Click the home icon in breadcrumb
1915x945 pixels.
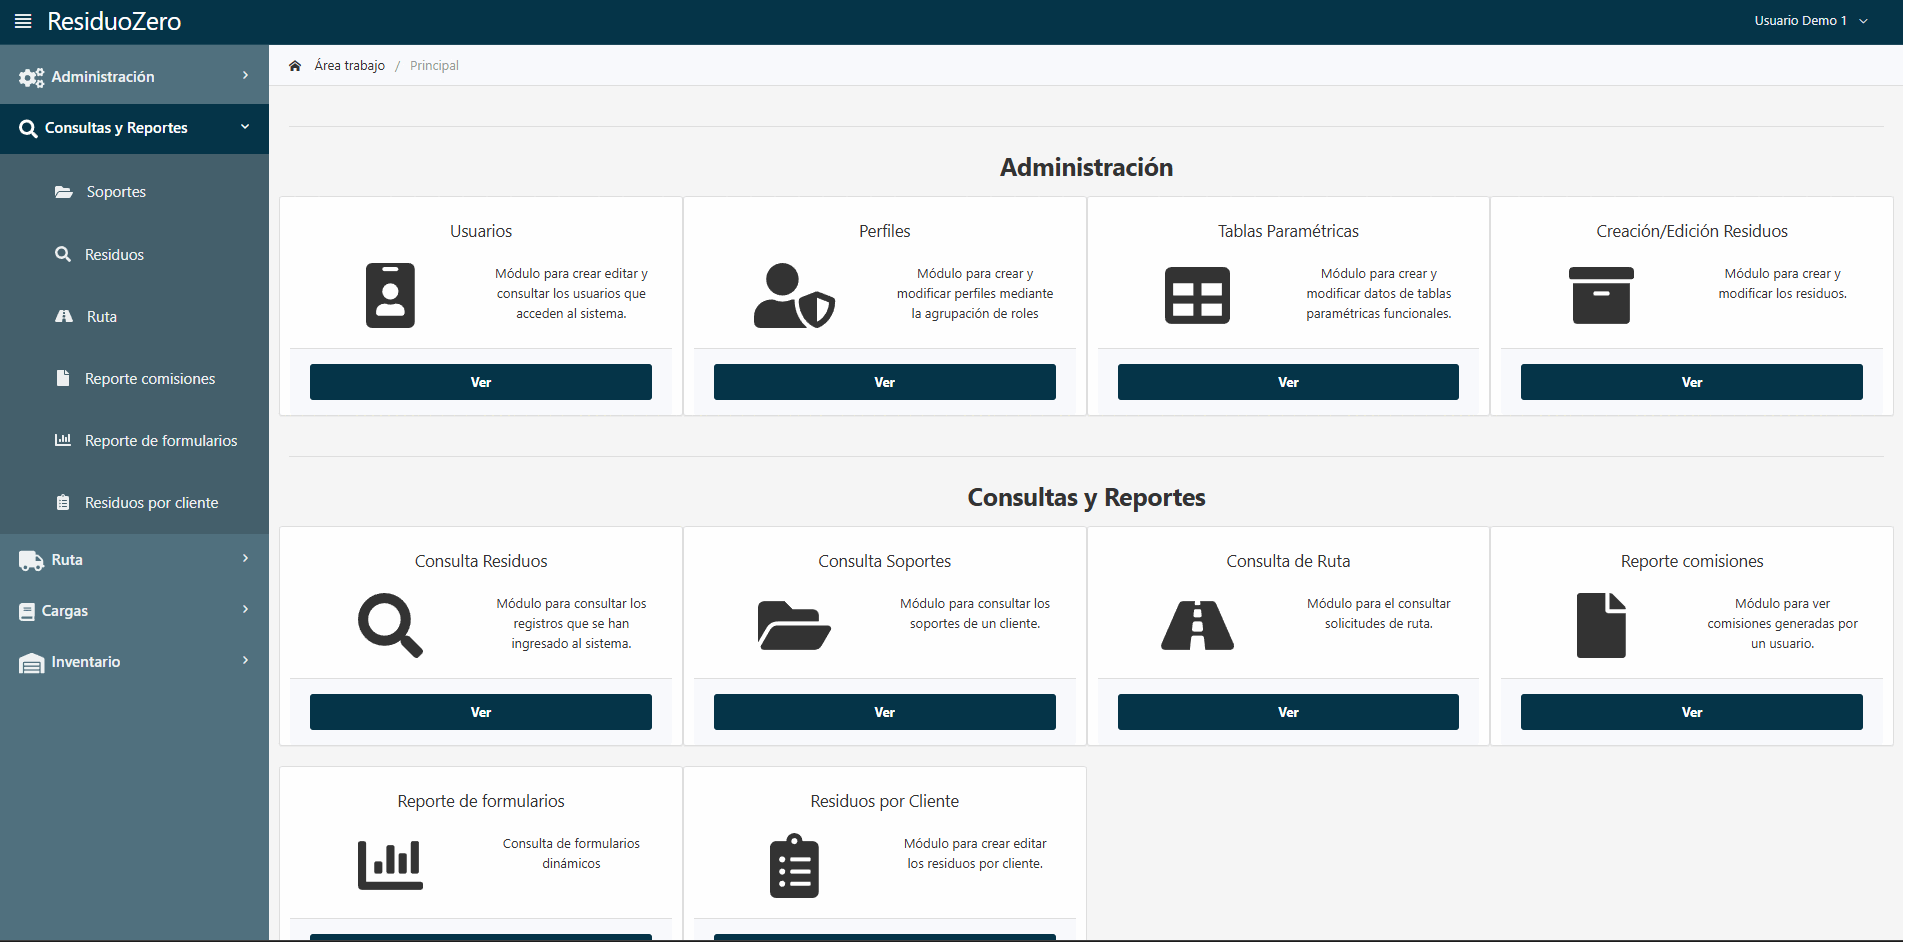pos(295,66)
